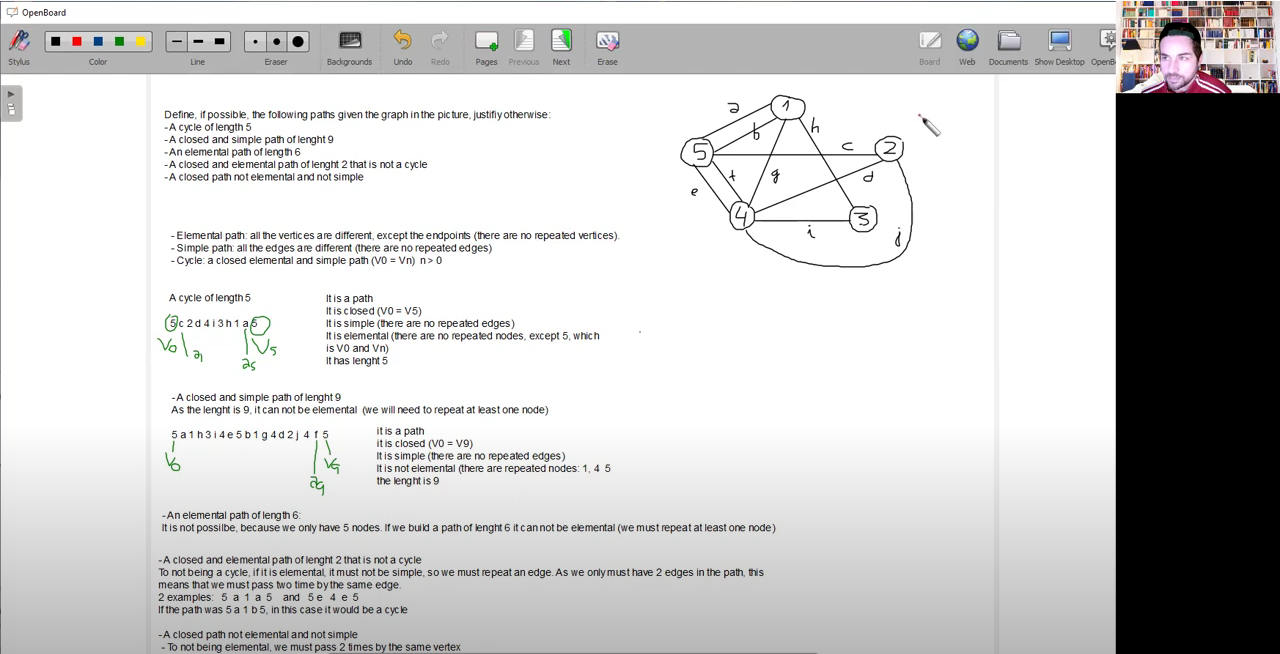Click graph node 3 on the board

[x=863, y=218]
